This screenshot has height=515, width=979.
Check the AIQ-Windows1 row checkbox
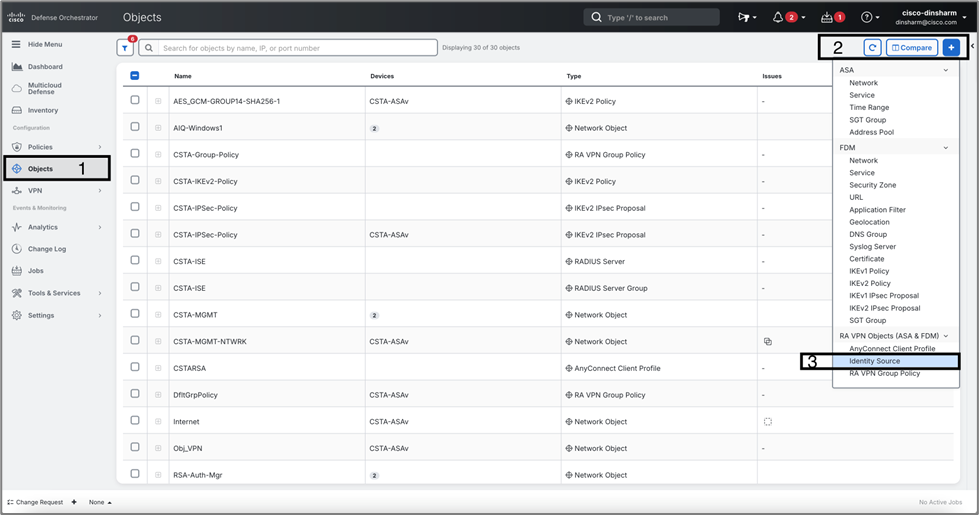[135, 127]
